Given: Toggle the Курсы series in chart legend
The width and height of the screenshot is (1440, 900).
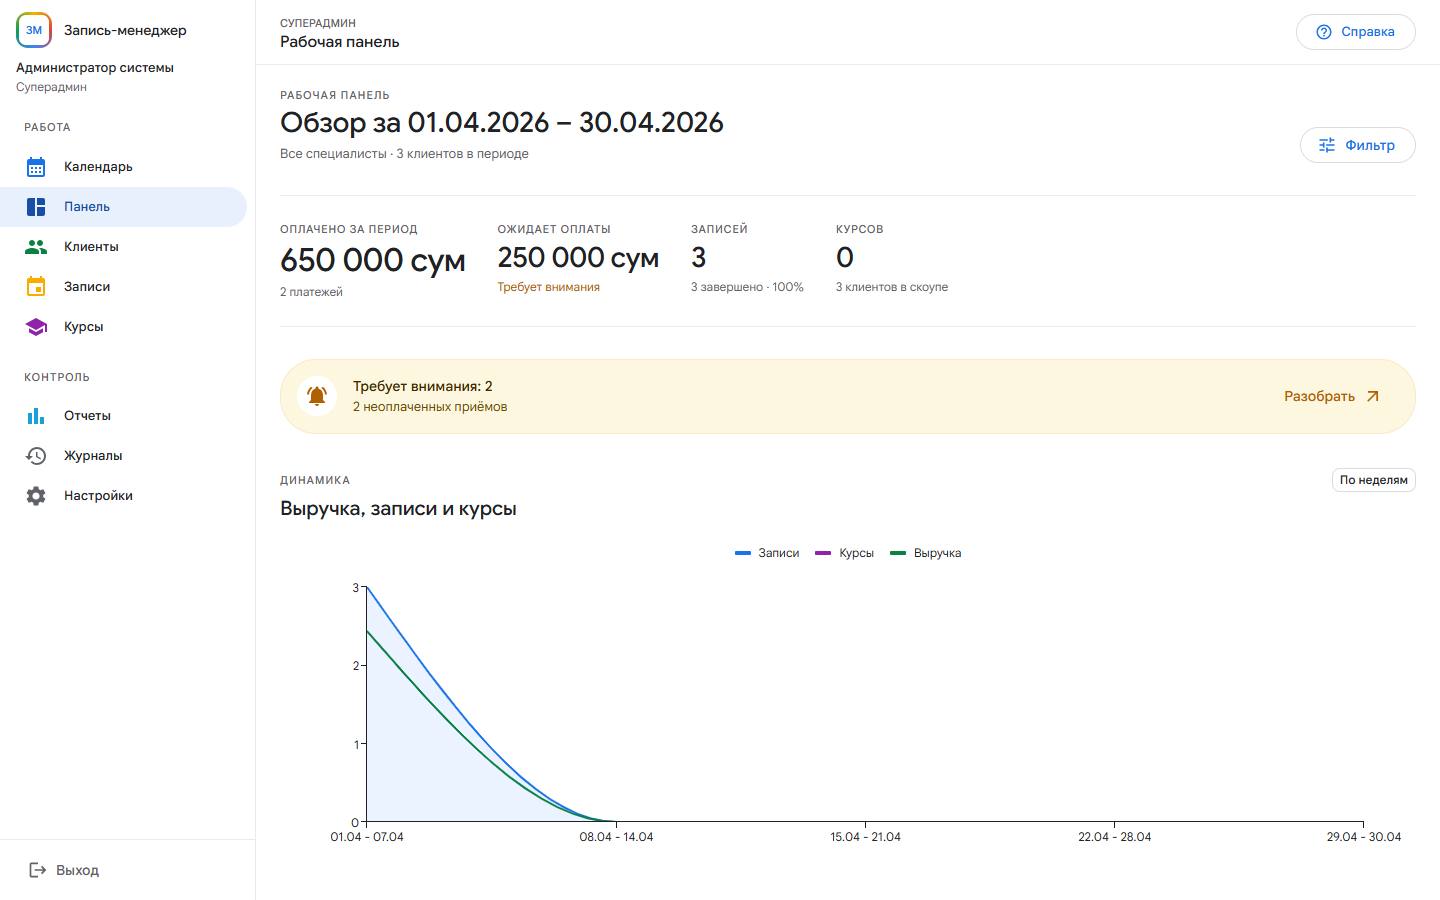Looking at the screenshot, I should coord(845,553).
